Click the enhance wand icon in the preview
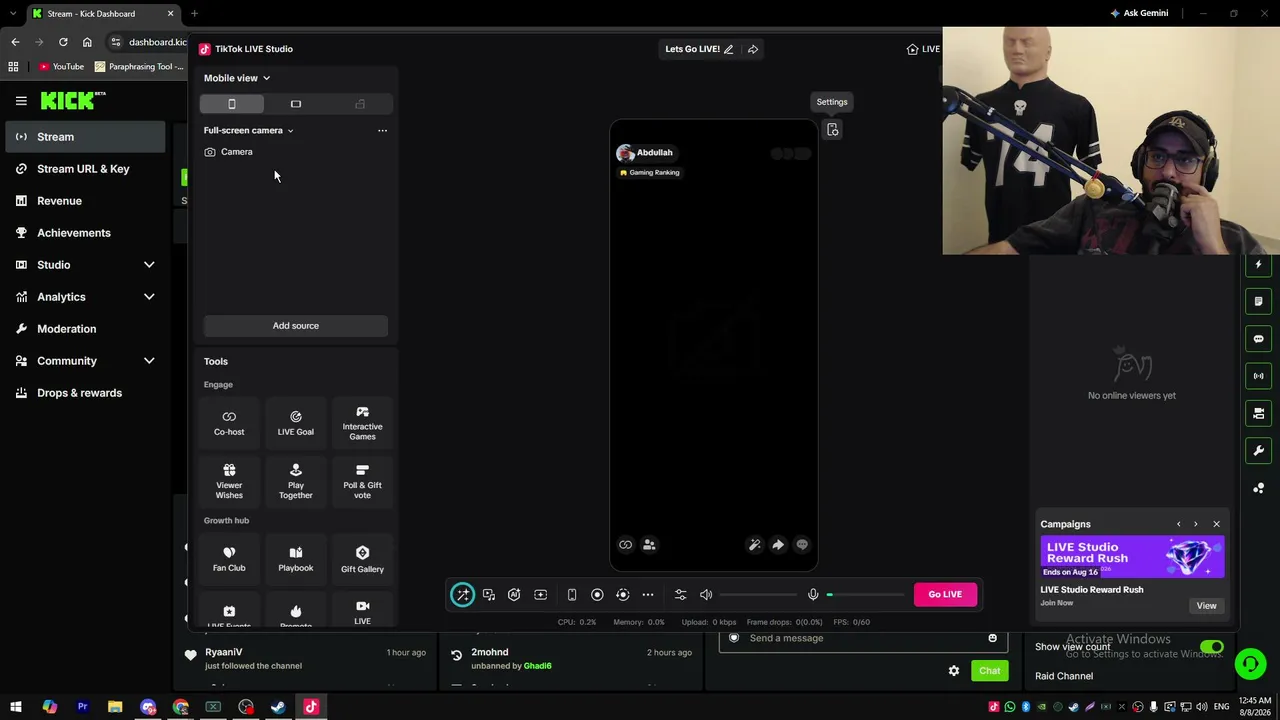Screen dimensions: 1280x720 tap(755, 545)
